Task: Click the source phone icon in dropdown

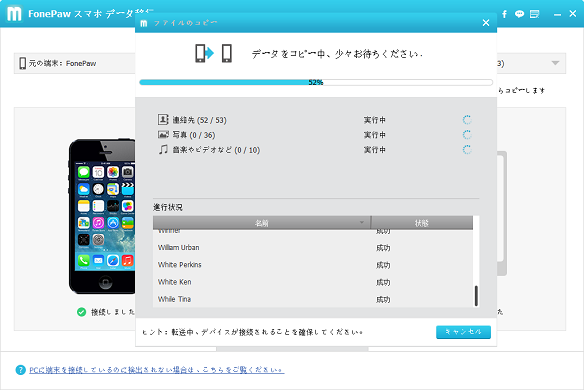Action: [22, 63]
